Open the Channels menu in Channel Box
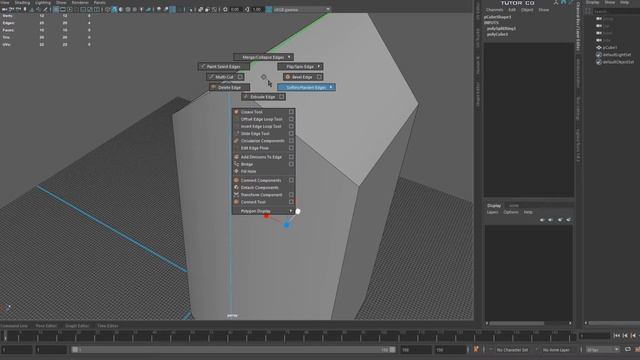 [x=494, y=10]
